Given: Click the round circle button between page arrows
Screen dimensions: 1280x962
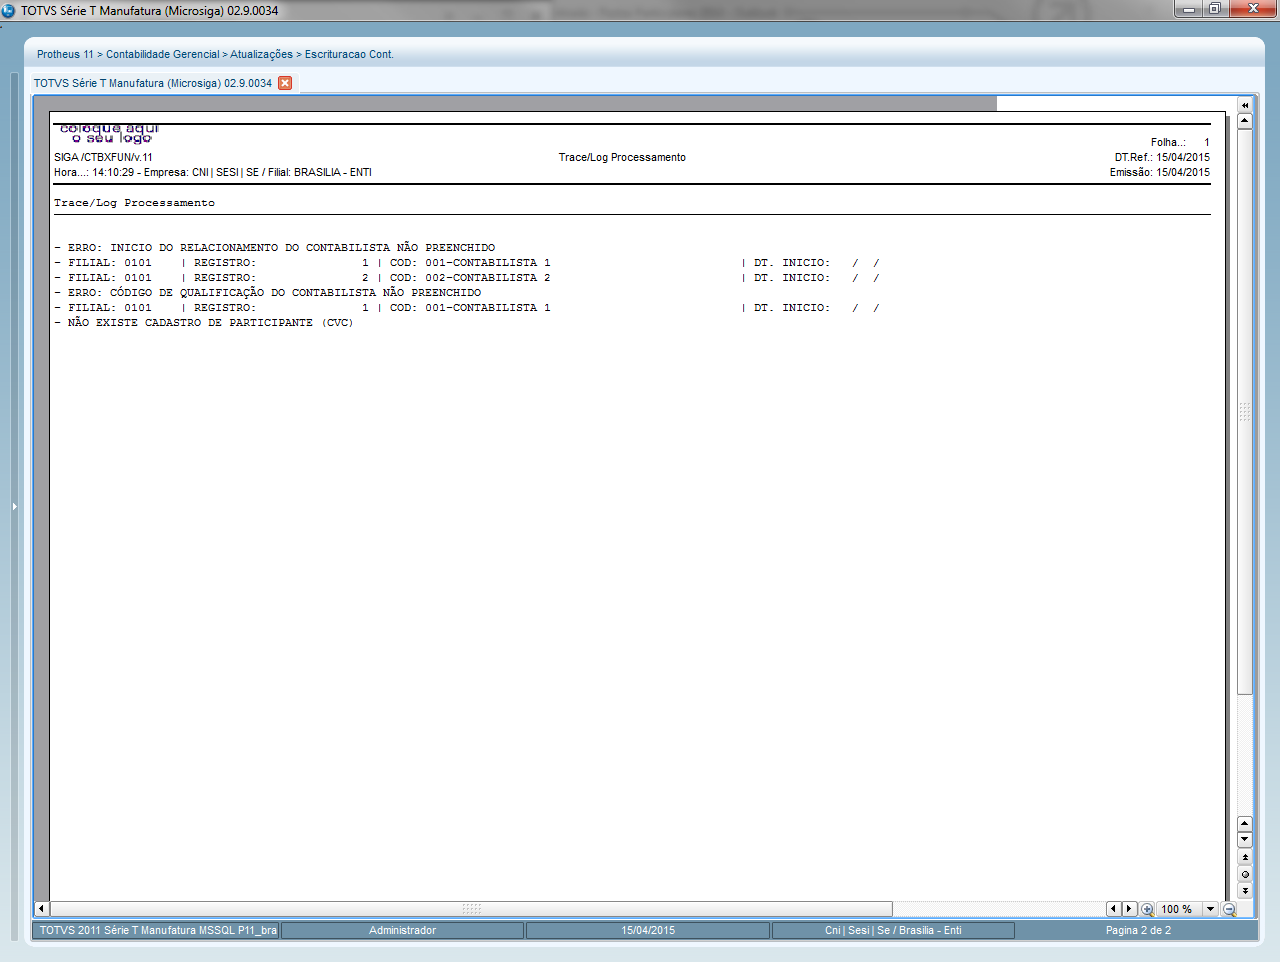Looking at the screenshot, I should click(1245, 874).
